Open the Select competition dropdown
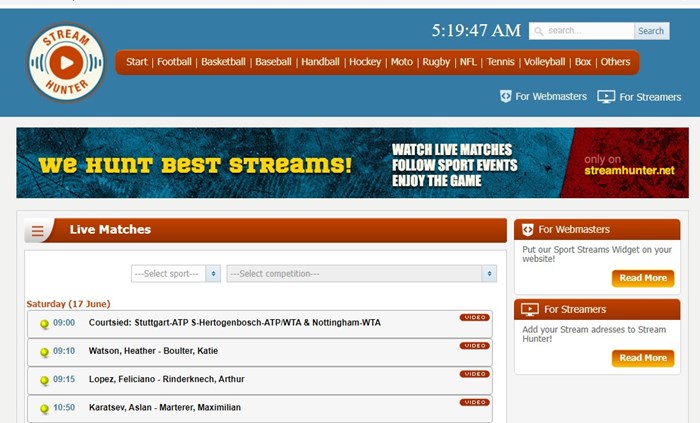The width and height of the screenshot is (700, 423). coord(362,274)
